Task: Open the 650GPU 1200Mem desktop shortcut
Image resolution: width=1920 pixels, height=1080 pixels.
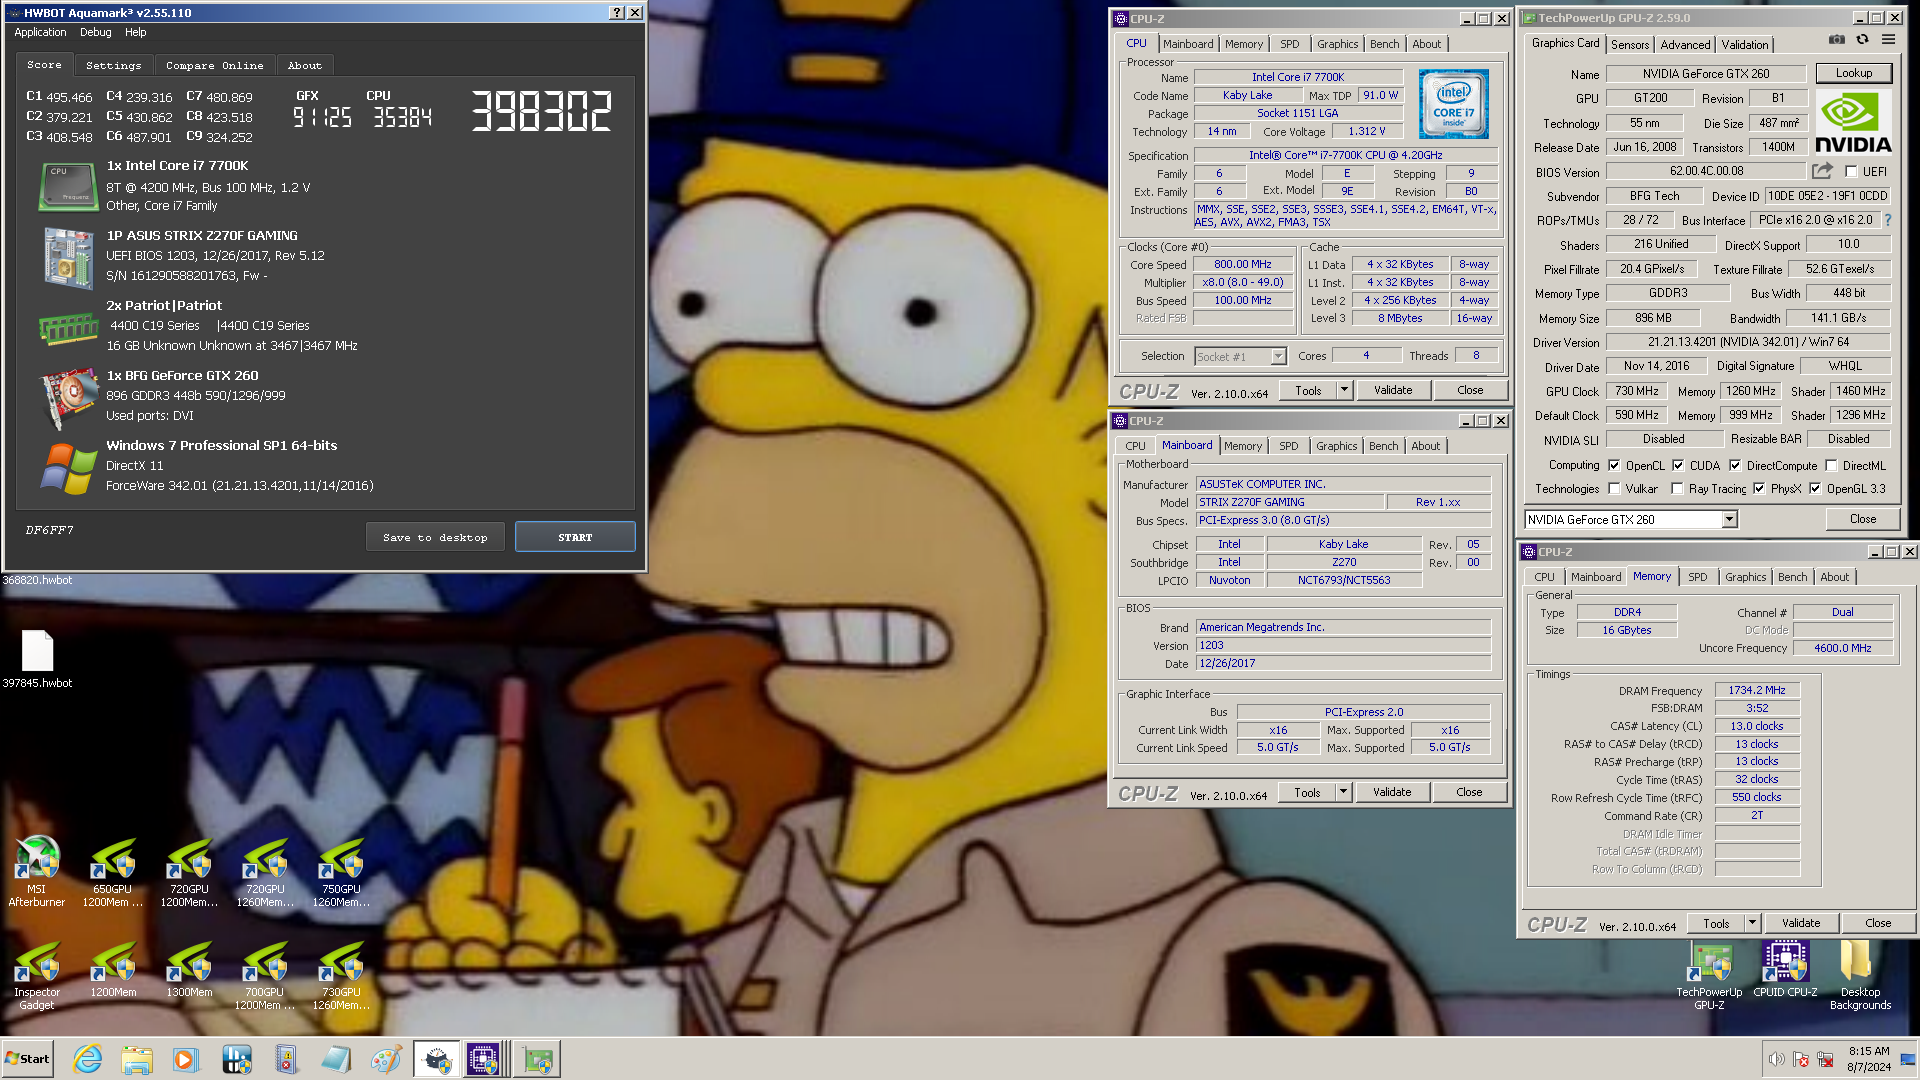Action: (113, 871)
